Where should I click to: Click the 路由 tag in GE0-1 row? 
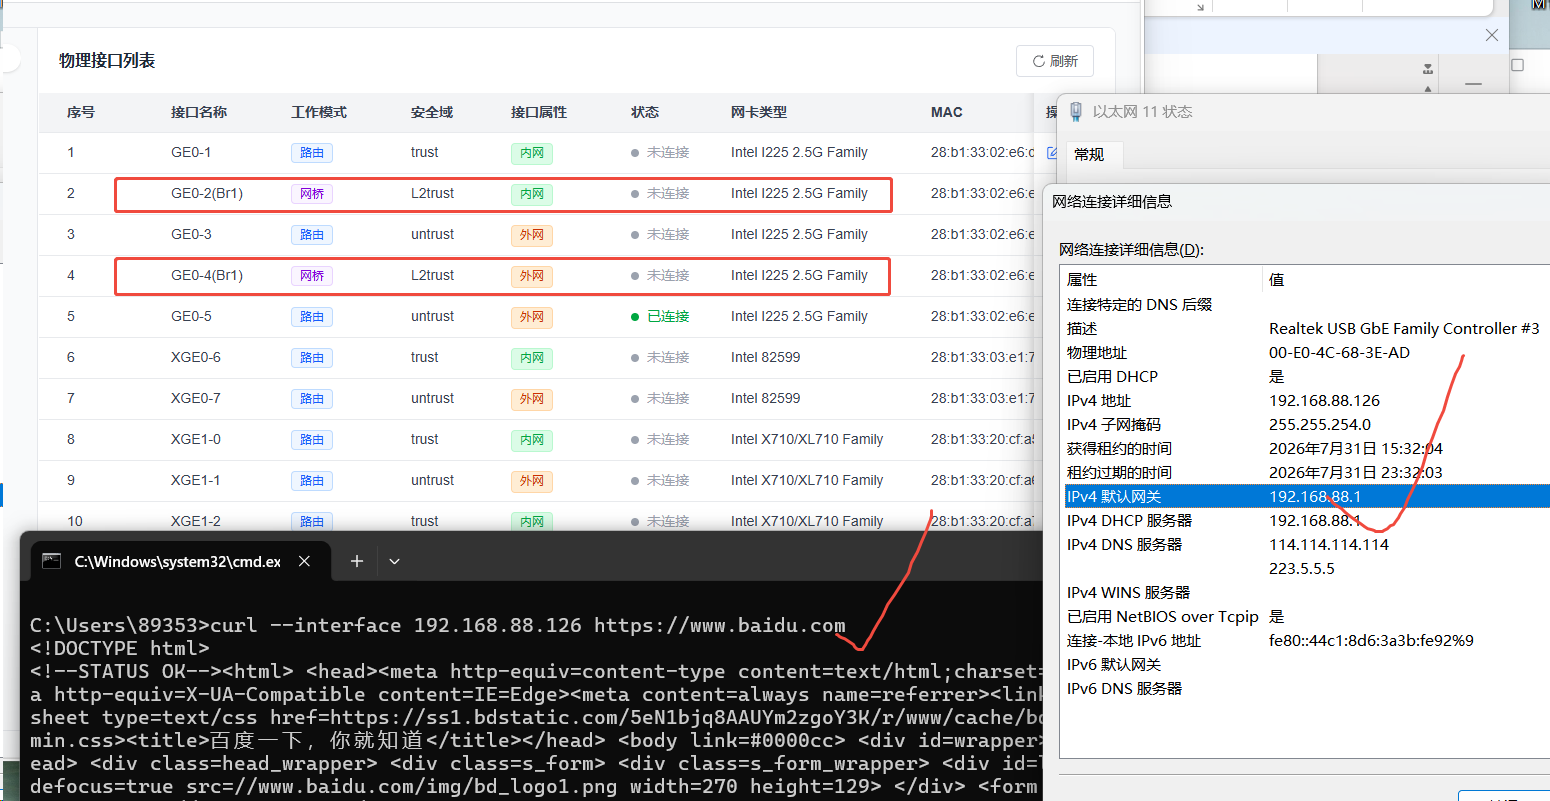click(312, 153)
